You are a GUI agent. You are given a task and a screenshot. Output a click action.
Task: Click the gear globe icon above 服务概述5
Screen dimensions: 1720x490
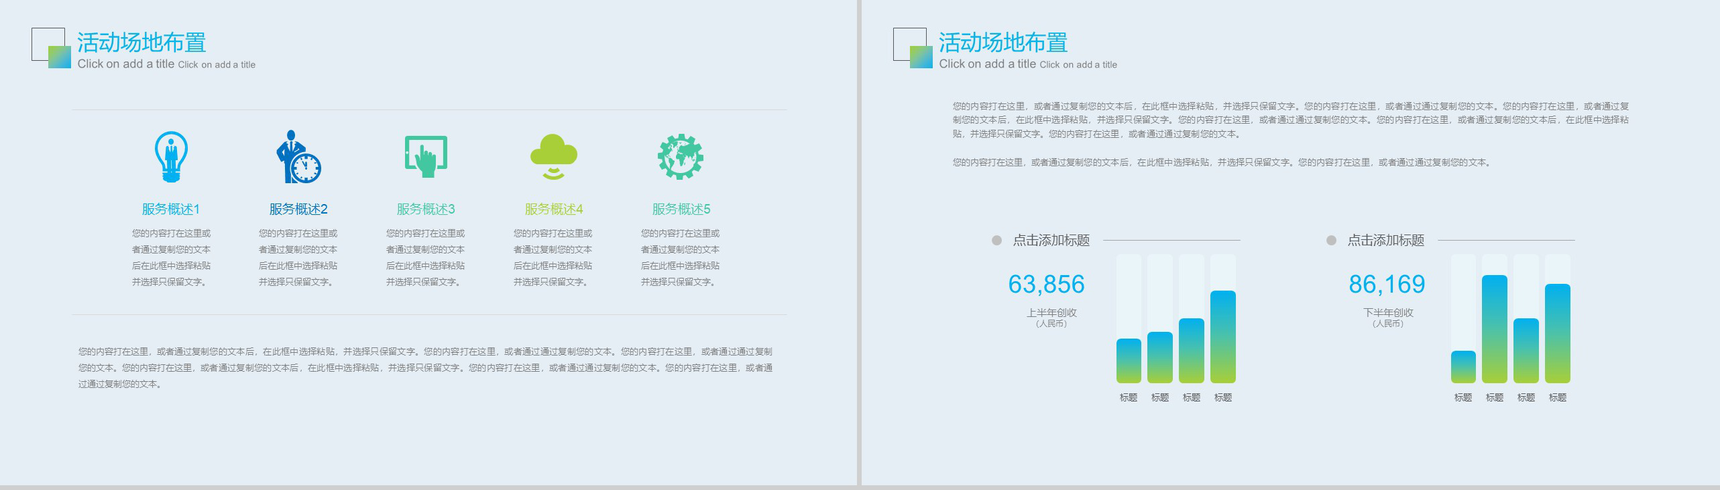tap(681, 157)
